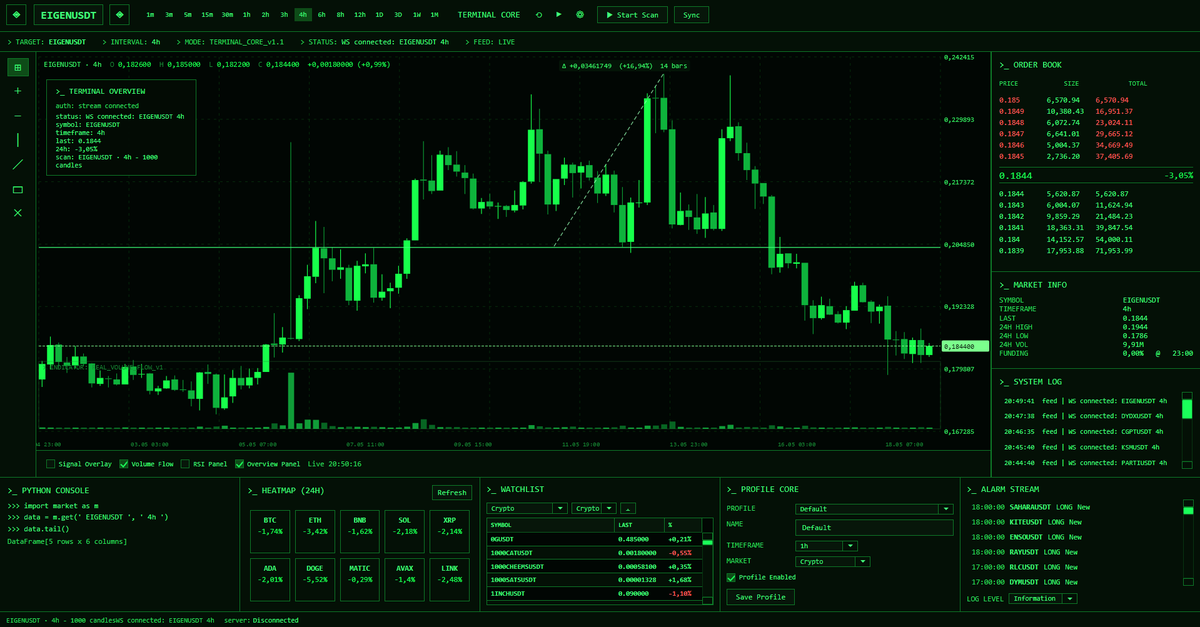Click the diamond icon left of EIGENUSDT
Image resolution: width=1200 pixels, height=627 pixels.
click(x=18, y=15)
